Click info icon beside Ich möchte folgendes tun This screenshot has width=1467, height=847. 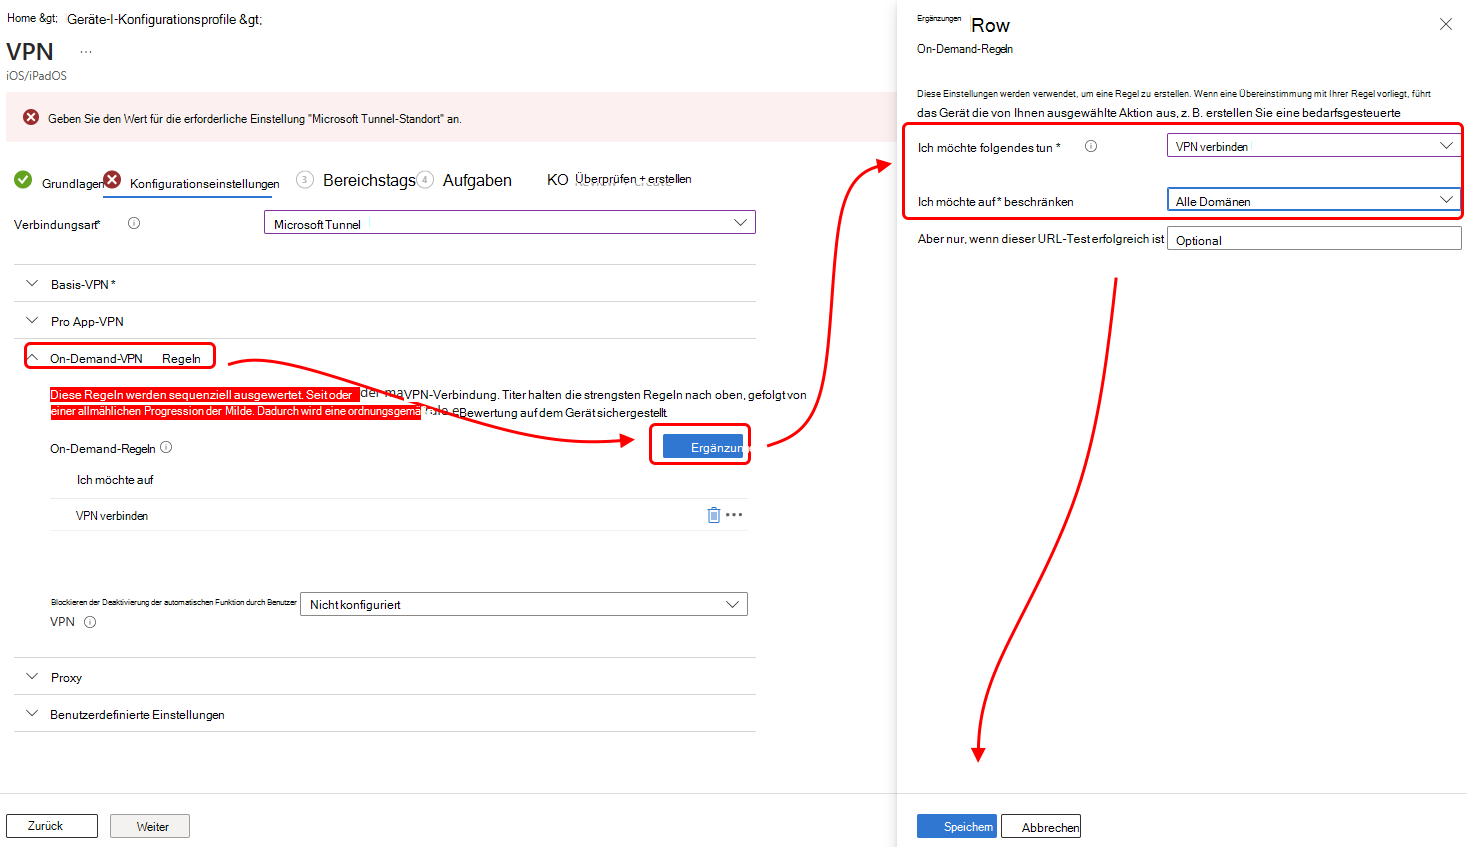(1091, 146)
